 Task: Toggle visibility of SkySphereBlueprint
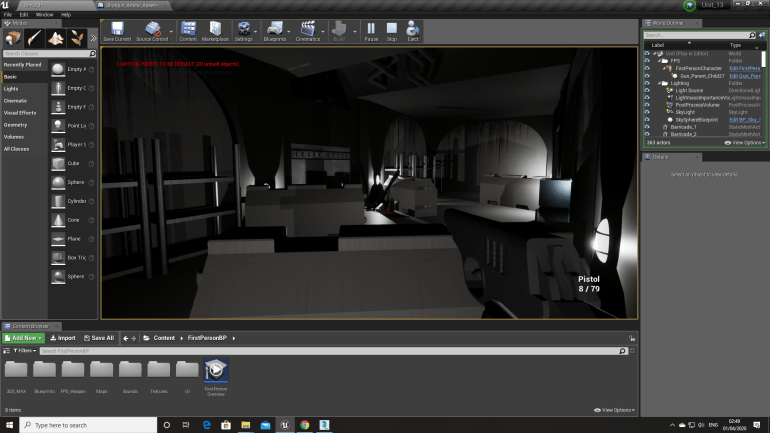[x=647, y=120]
